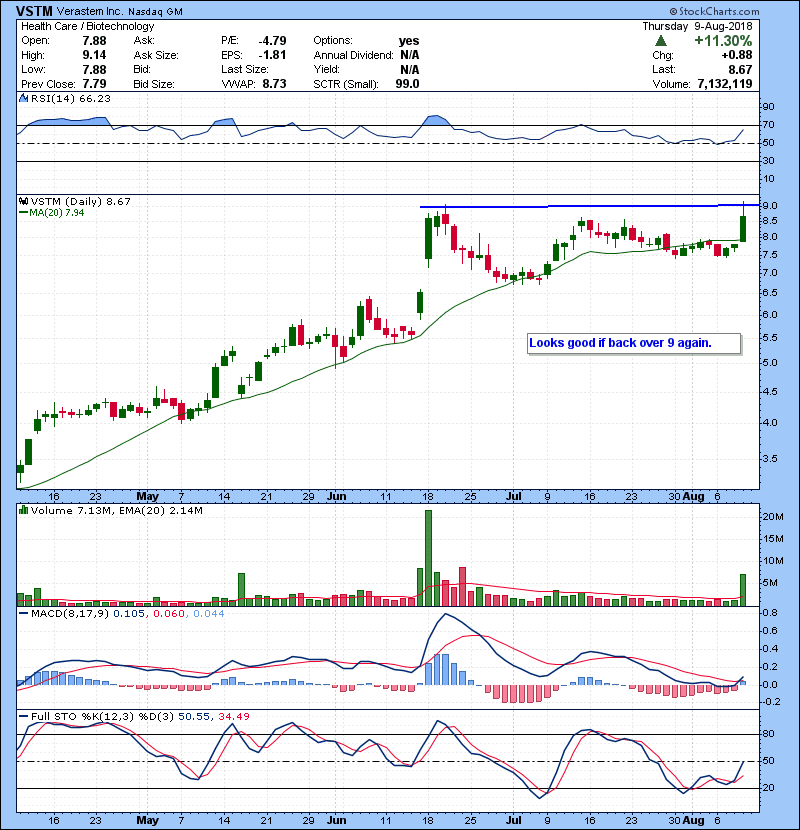Click the +11.30% change value
Screen dimensions: 800x830
[x=723, y=41]
